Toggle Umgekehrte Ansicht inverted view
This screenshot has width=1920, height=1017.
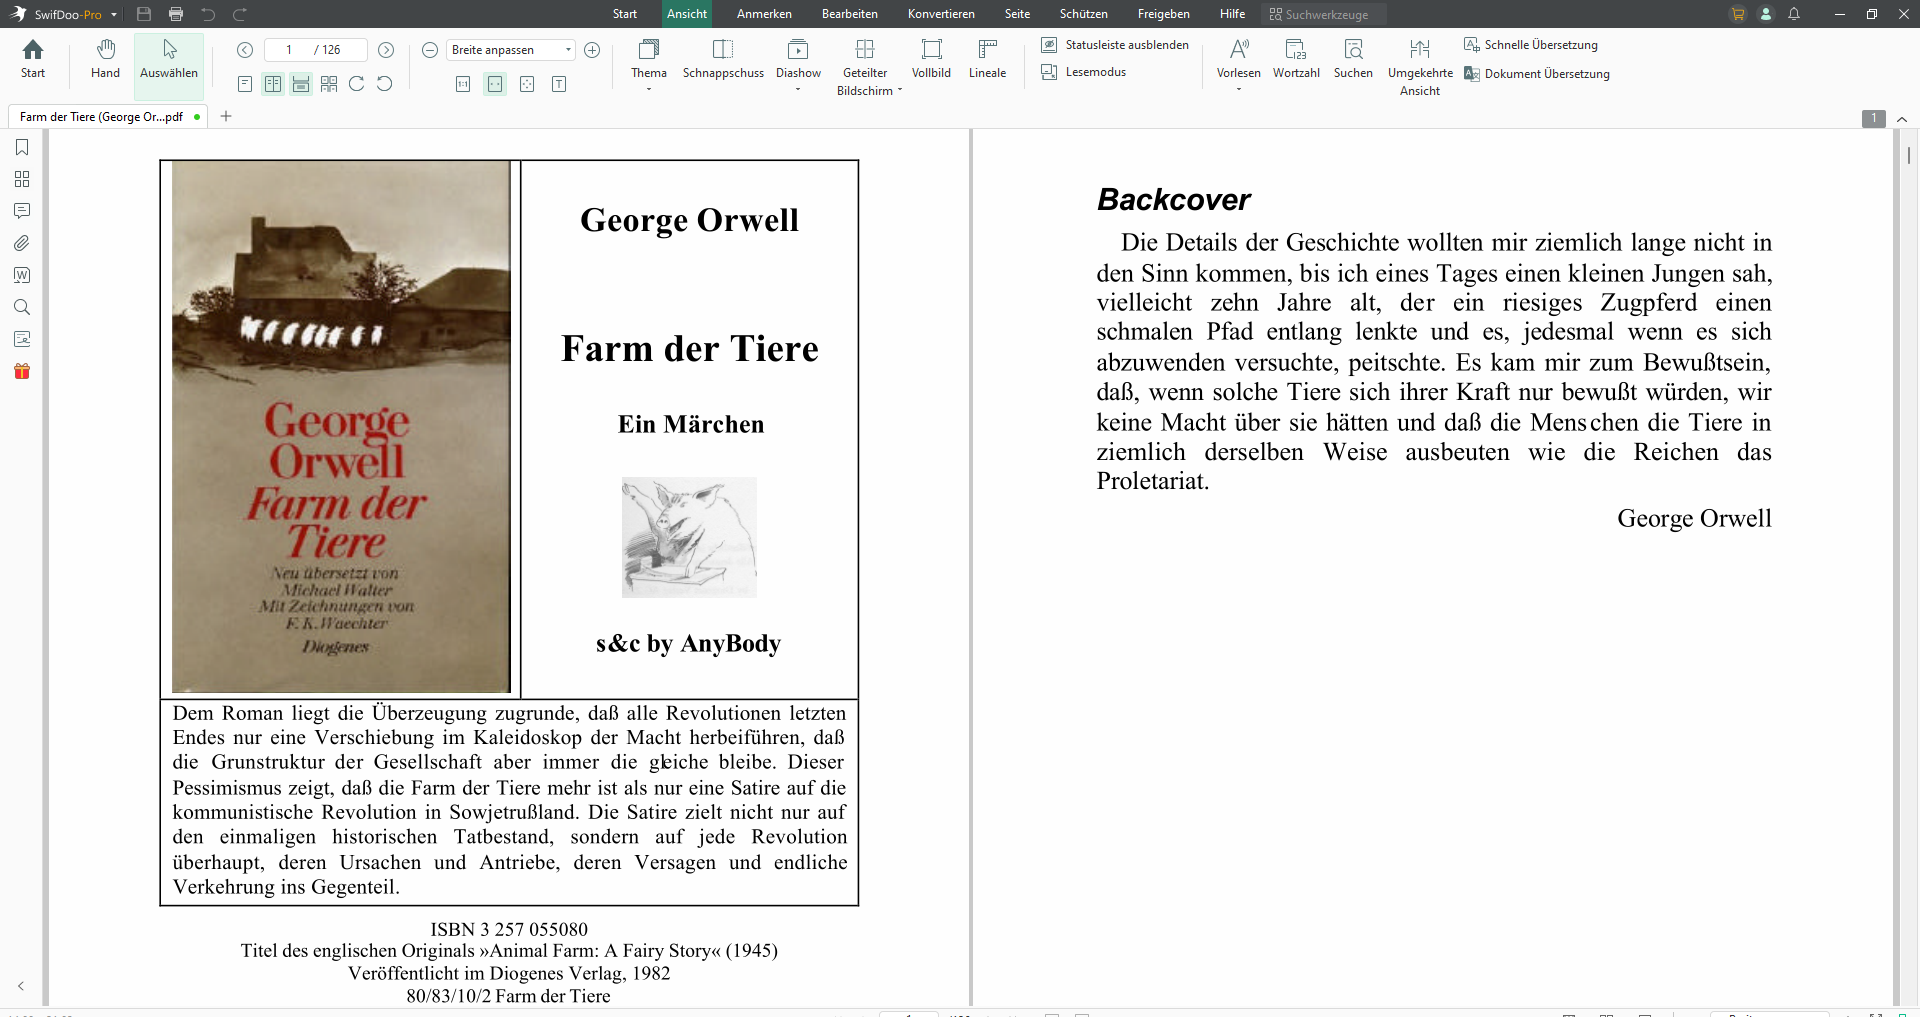[1420, 67]
